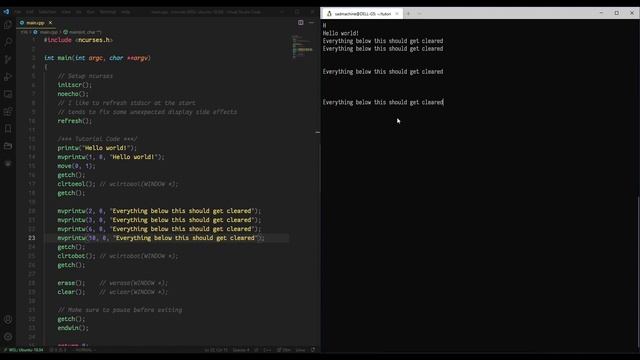This screenshot has height=360, width=640.
Task: Click the Spaces indentation status entry
Action: coord(240,350)
